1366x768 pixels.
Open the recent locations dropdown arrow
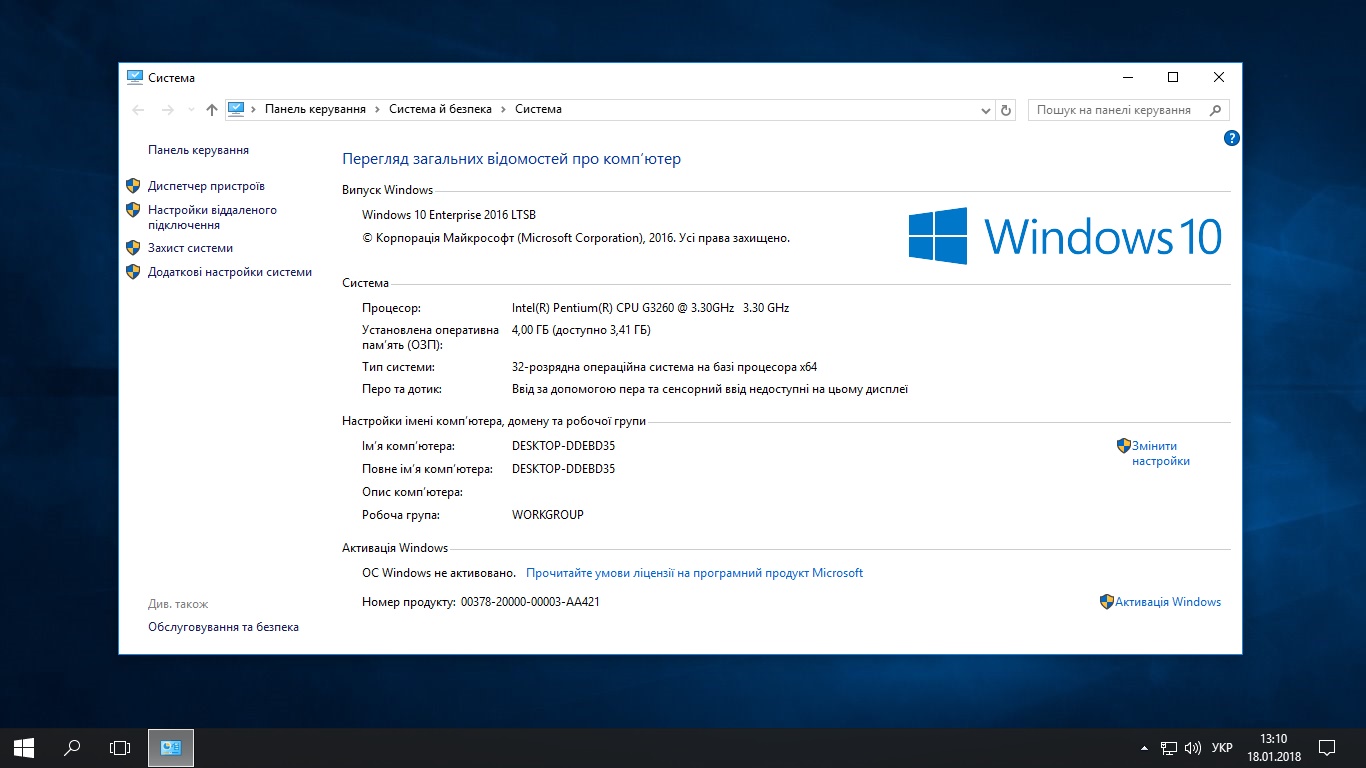pos(191,110)
